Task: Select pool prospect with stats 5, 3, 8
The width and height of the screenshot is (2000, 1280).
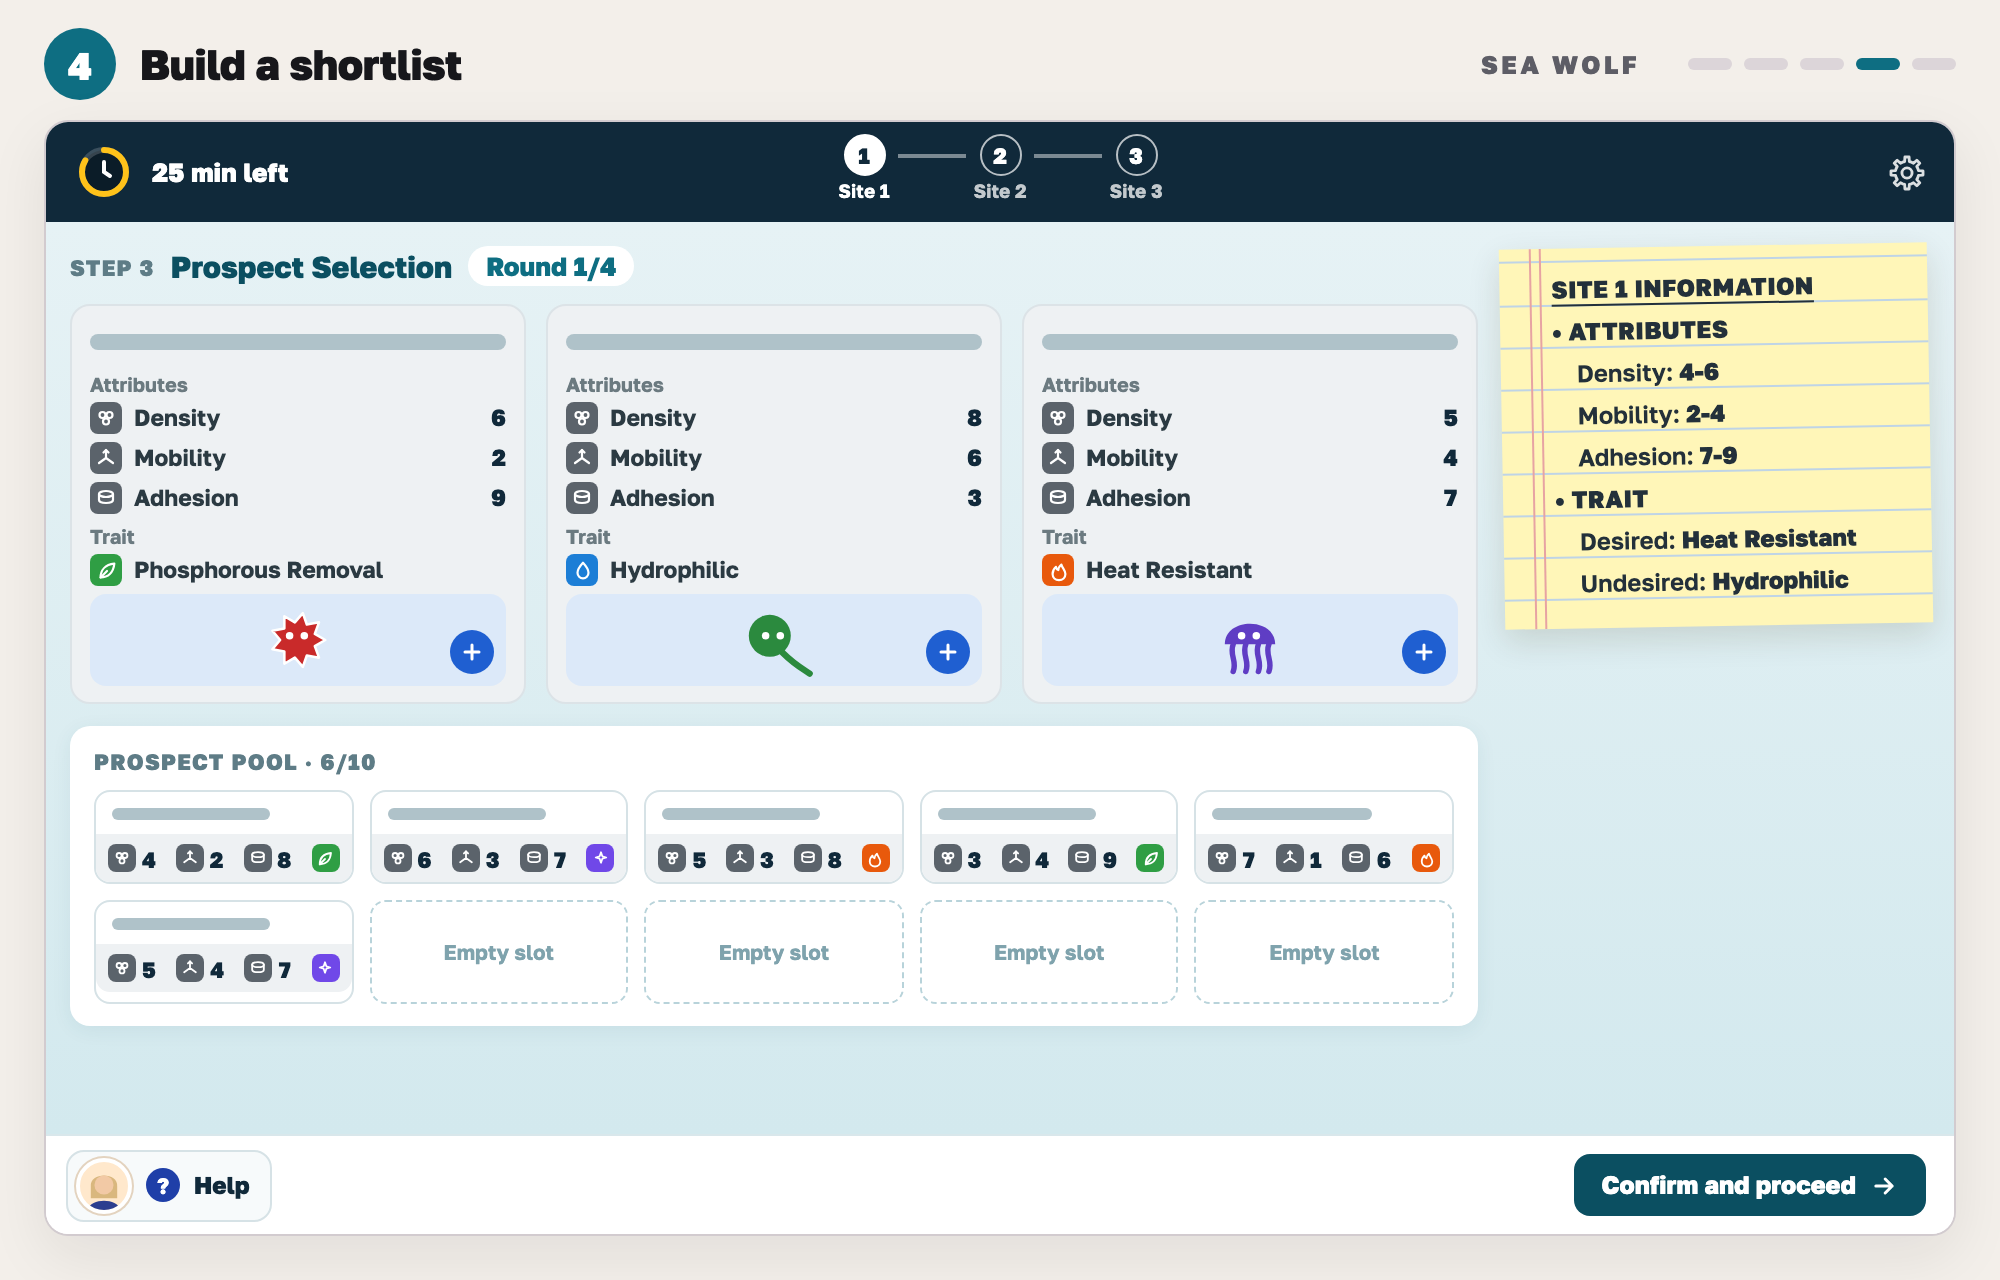Action: click(774, 837)
